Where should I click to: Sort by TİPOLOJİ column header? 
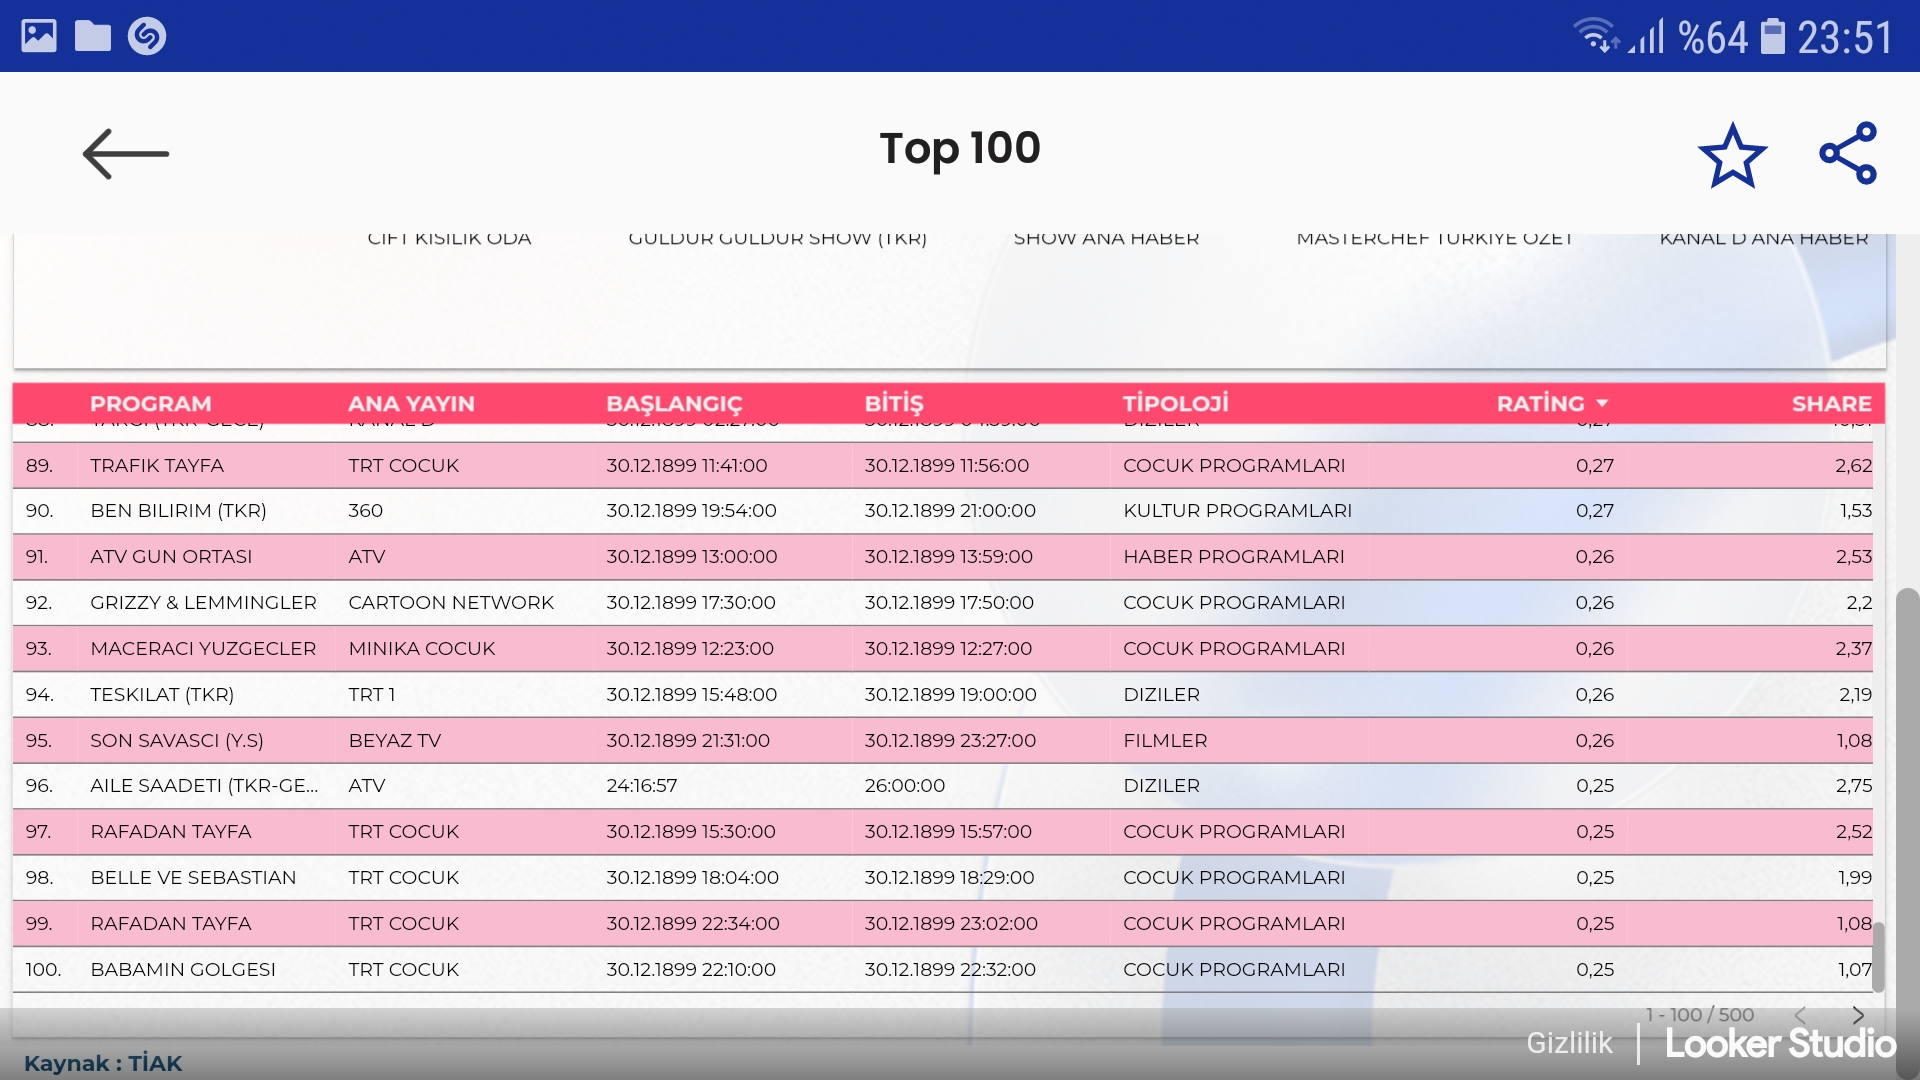[1175, 403]
